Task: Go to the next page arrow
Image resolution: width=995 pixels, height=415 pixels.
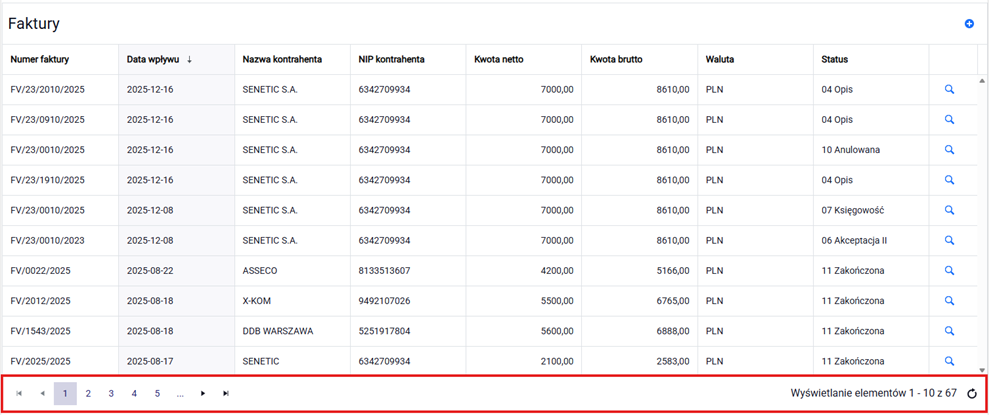Action: pos(203,393)
